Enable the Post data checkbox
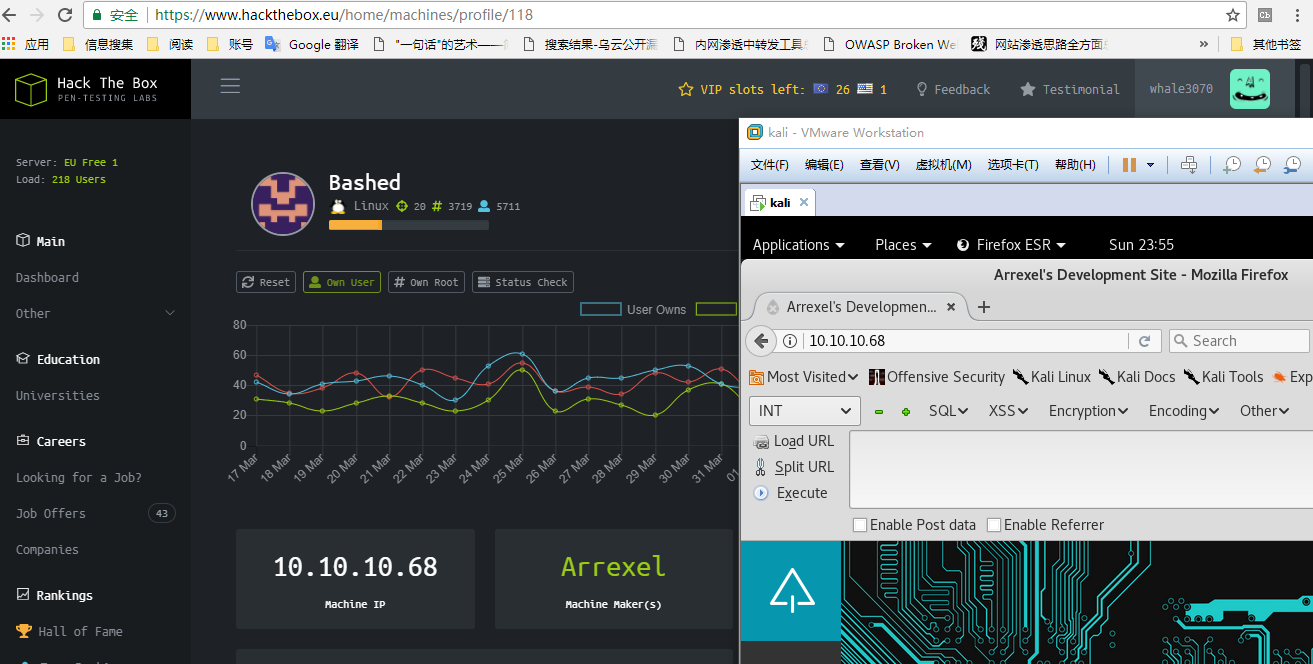Viewport: 1313px width, 664px height. pyautogui.click(x=859, y=525)
